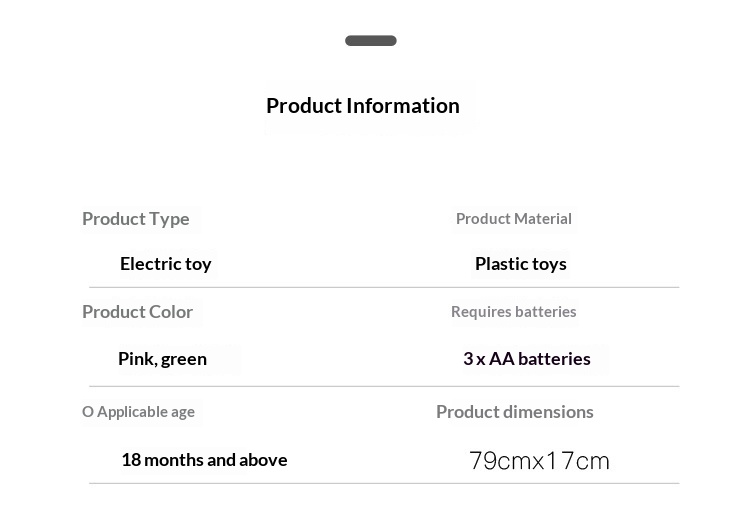Click the word Pink in color value
This screenshot has height=517, width=750.
[136, 359]
